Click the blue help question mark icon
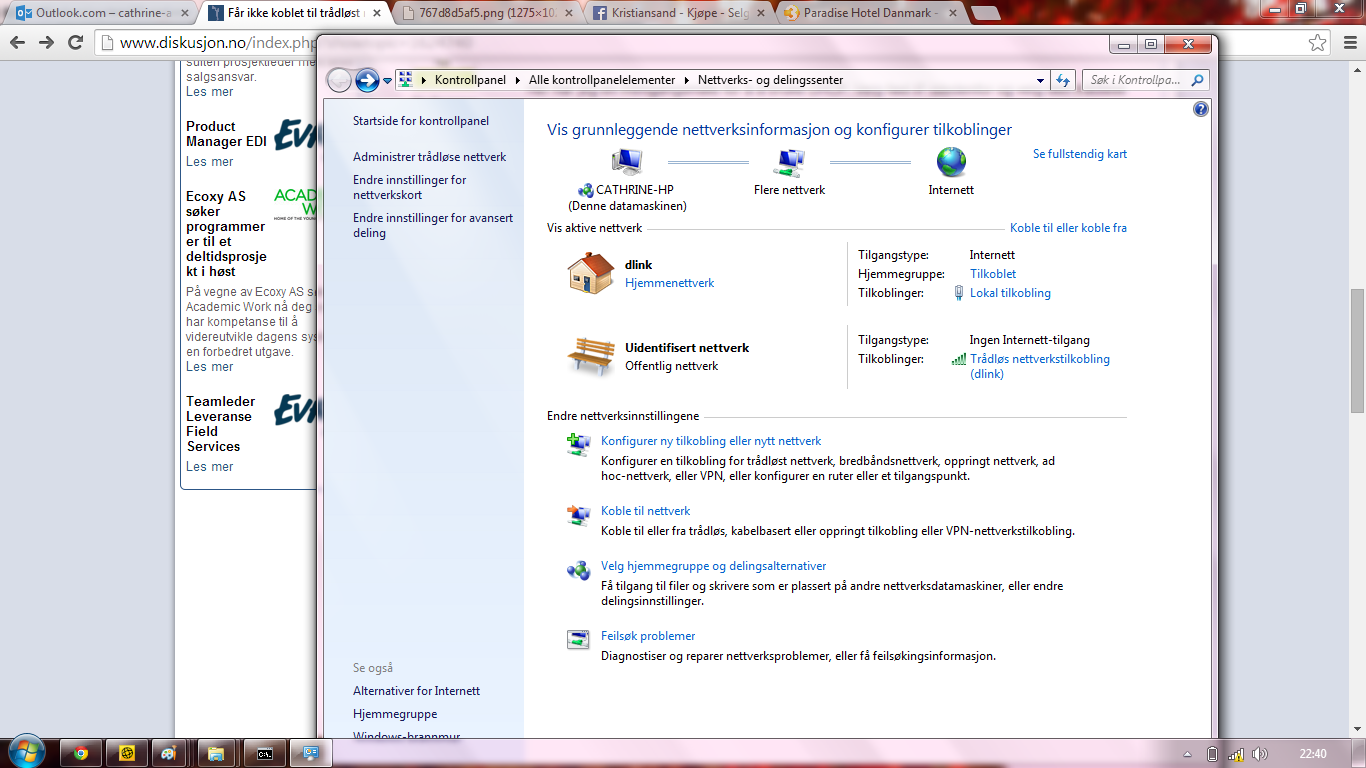This screenshot has width=1366, height=768. [1201, 109]
